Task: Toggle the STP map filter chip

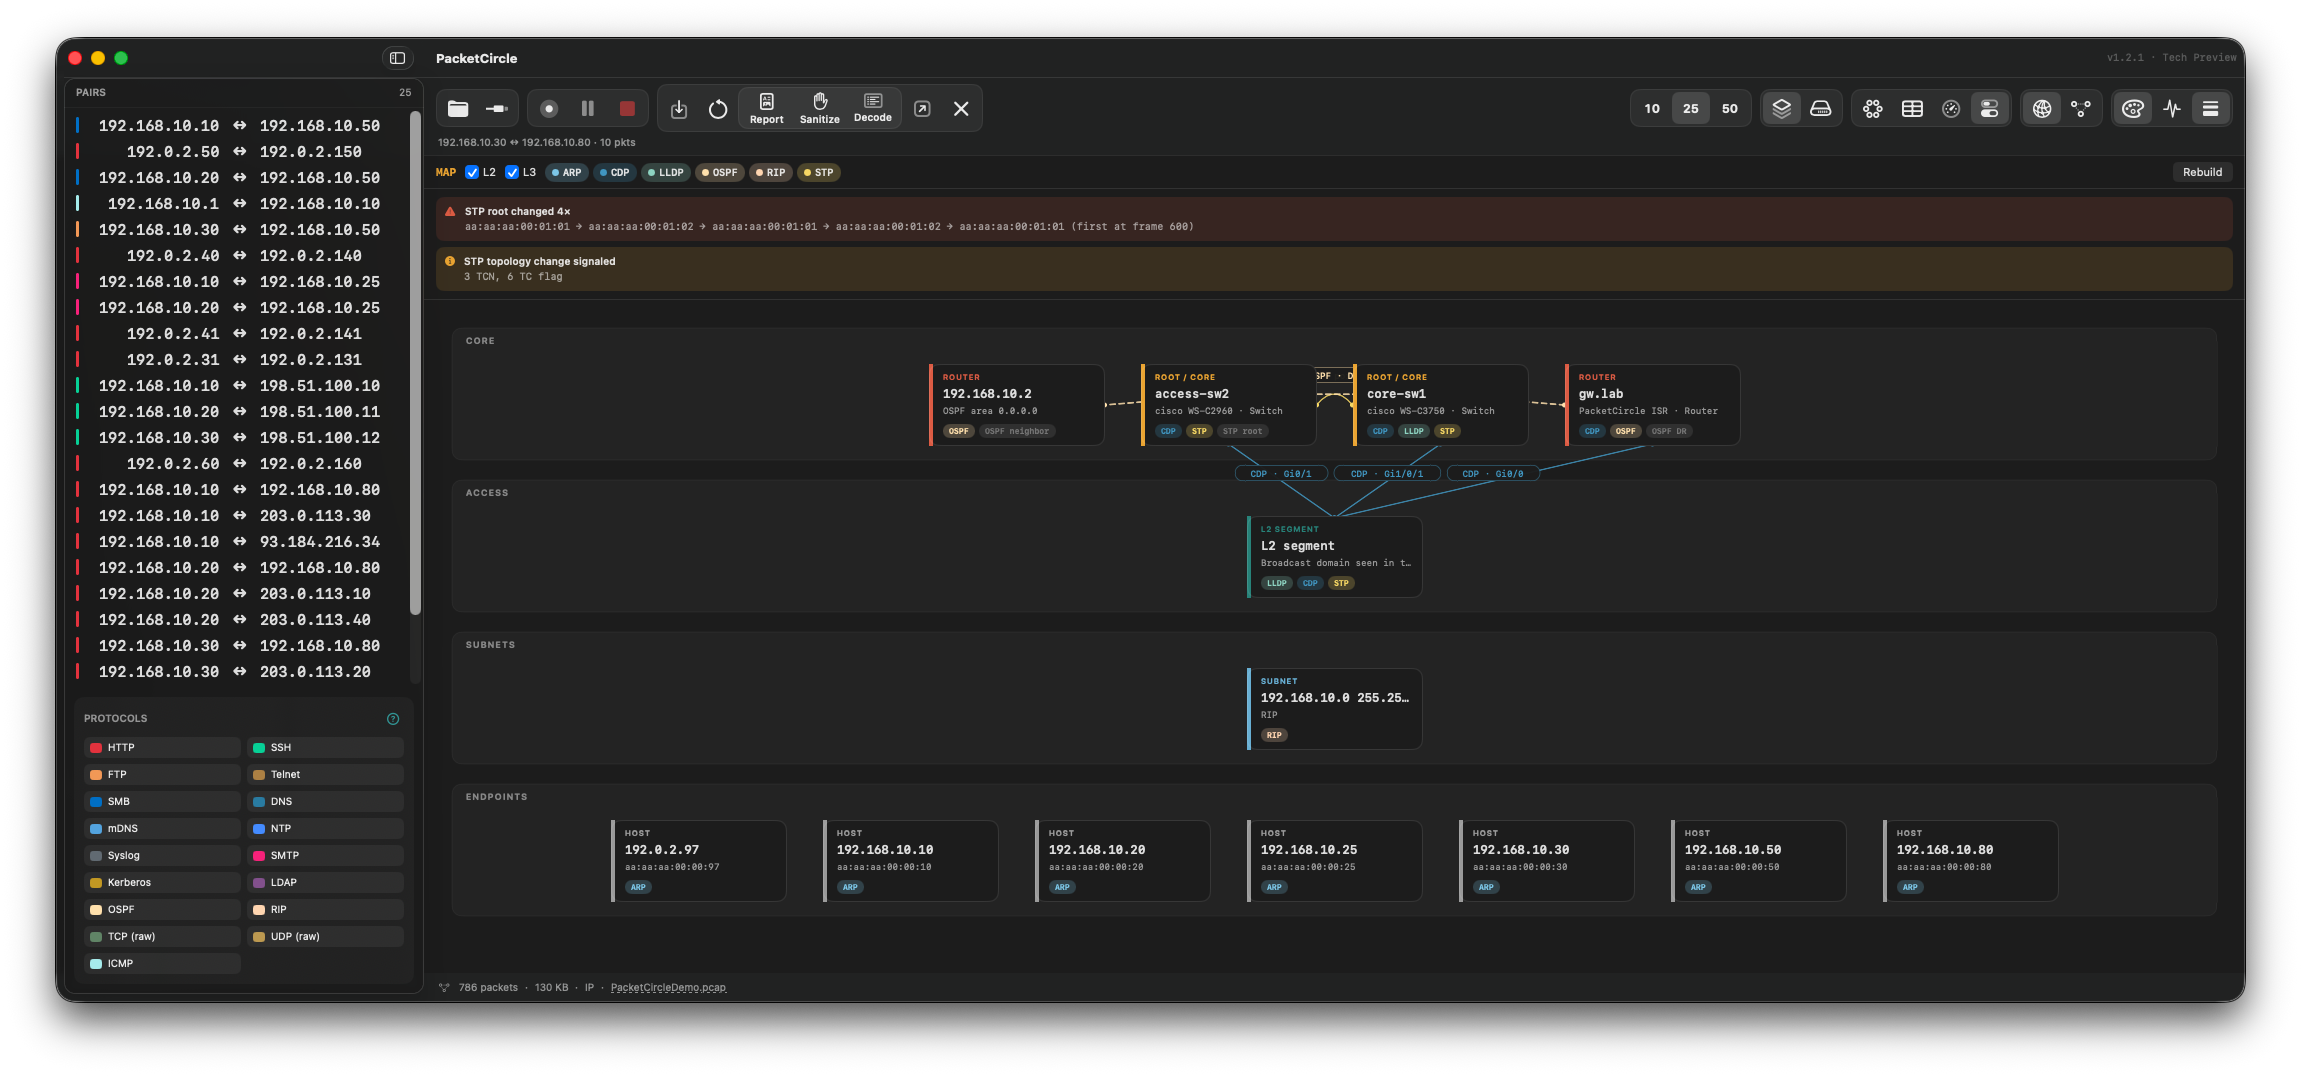Action: tap(819, 172)
